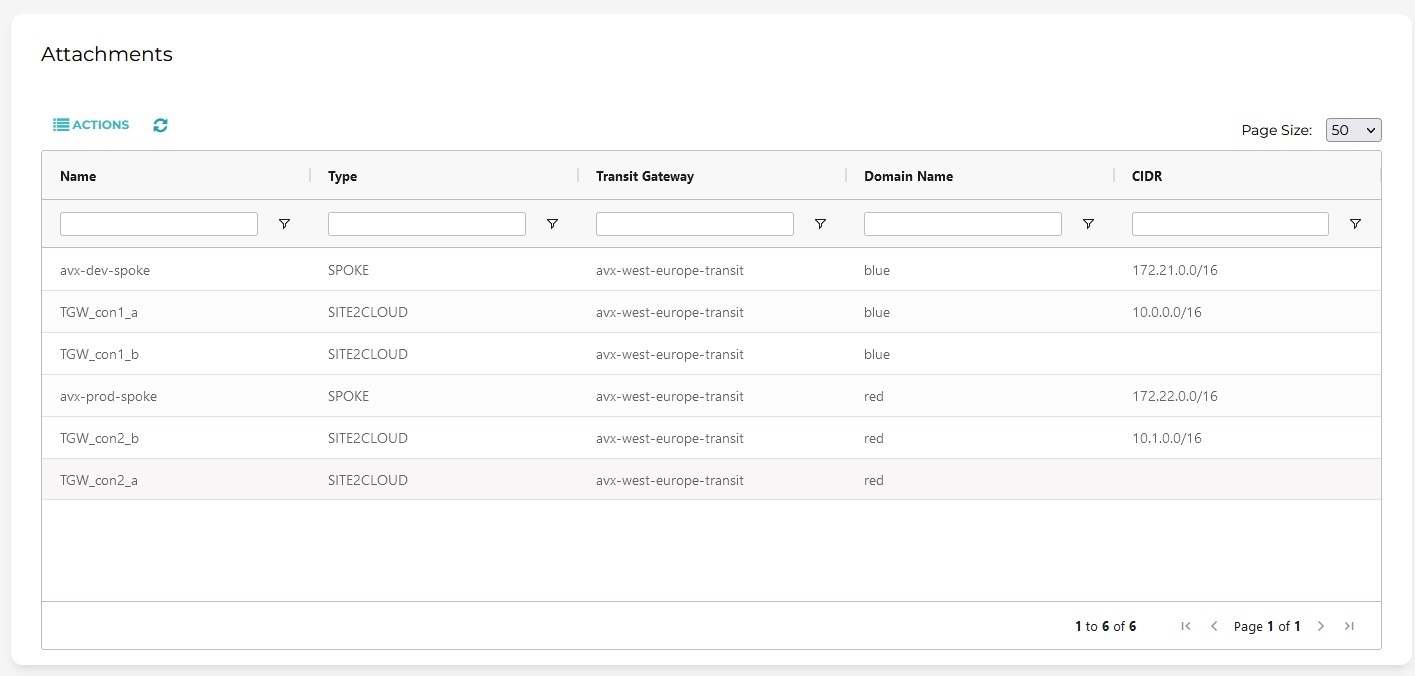Screen dimensions: 1415x676
Task: Select the TGW_con2_b row name
Action: [x=99, y=438]
